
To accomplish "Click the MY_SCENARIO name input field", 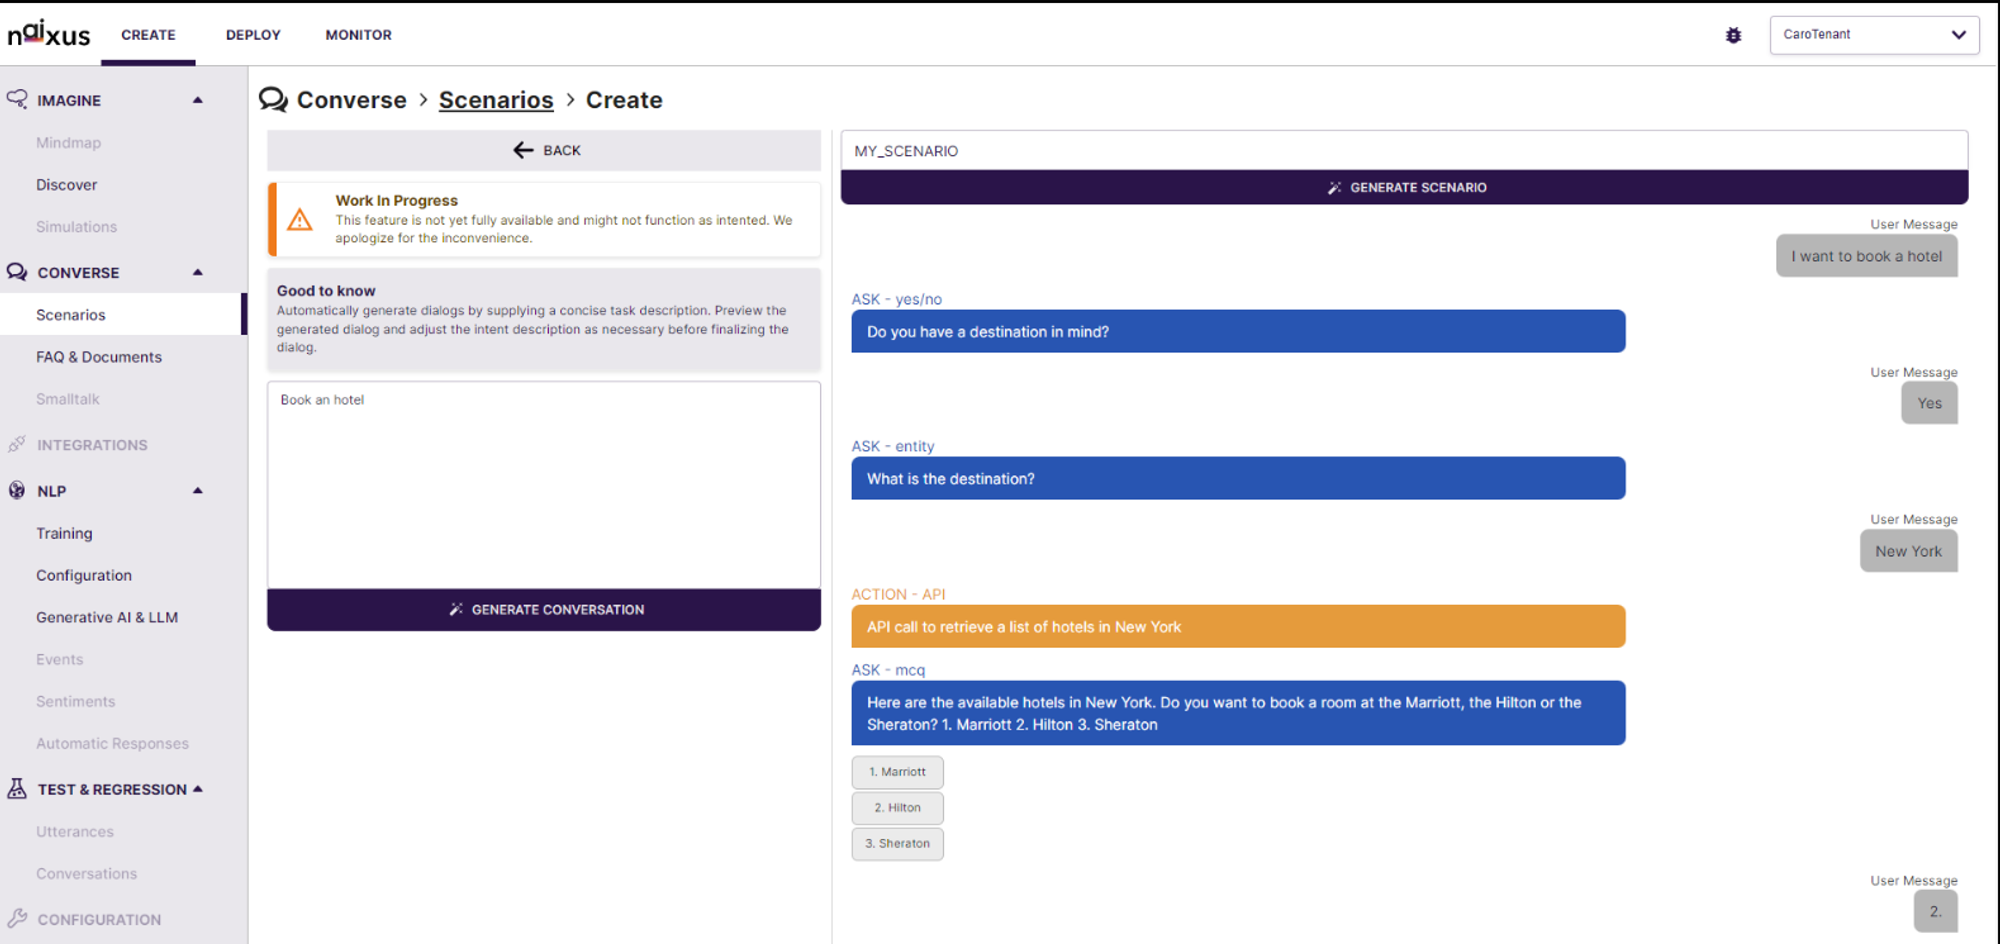I will pos(1404,151).
